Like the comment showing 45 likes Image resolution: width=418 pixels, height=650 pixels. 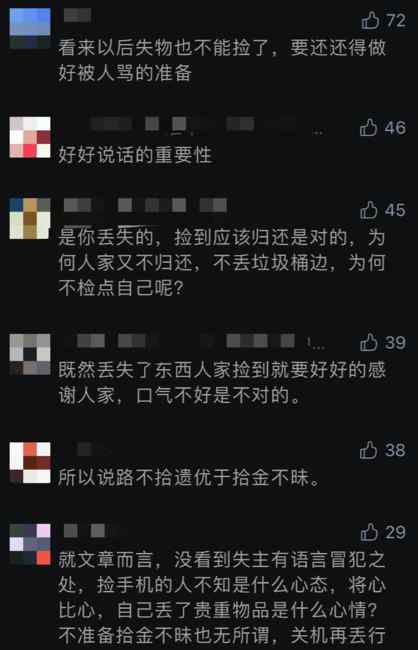click(x=369, y=210)
